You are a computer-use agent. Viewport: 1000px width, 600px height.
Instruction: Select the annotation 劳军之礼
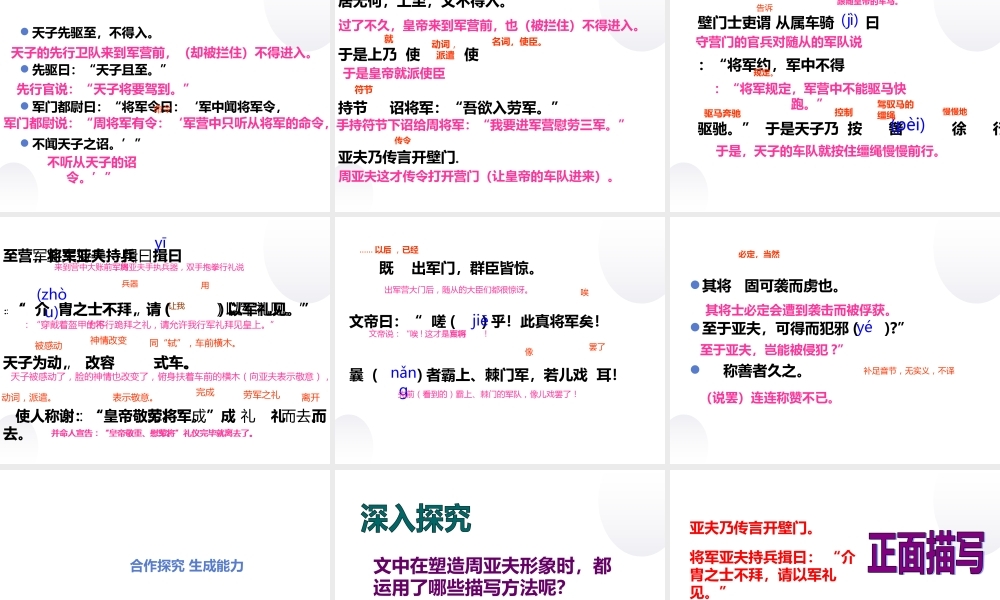(261, 395)
